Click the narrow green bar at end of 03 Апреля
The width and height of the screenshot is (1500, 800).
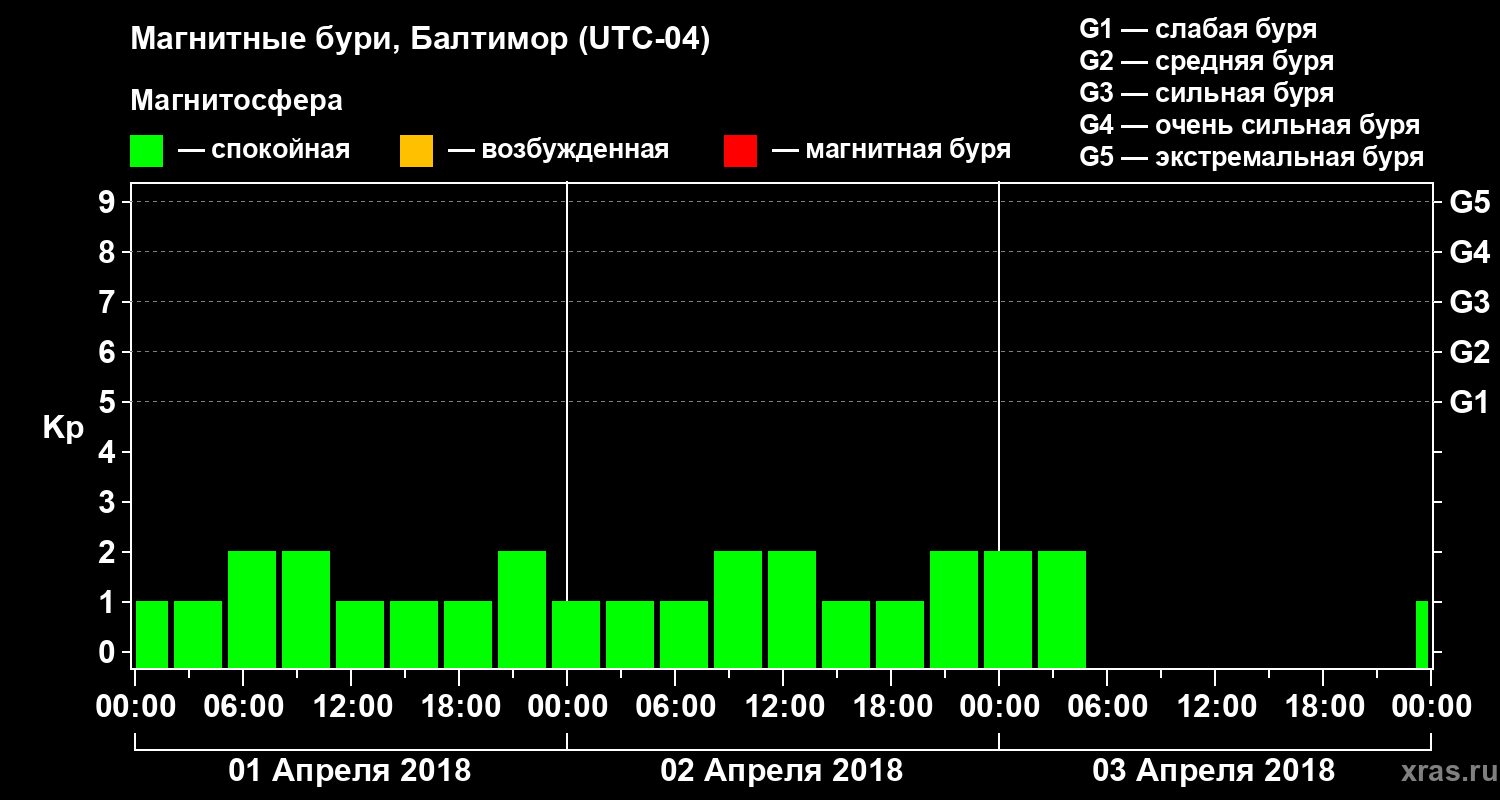[1422, 634]
